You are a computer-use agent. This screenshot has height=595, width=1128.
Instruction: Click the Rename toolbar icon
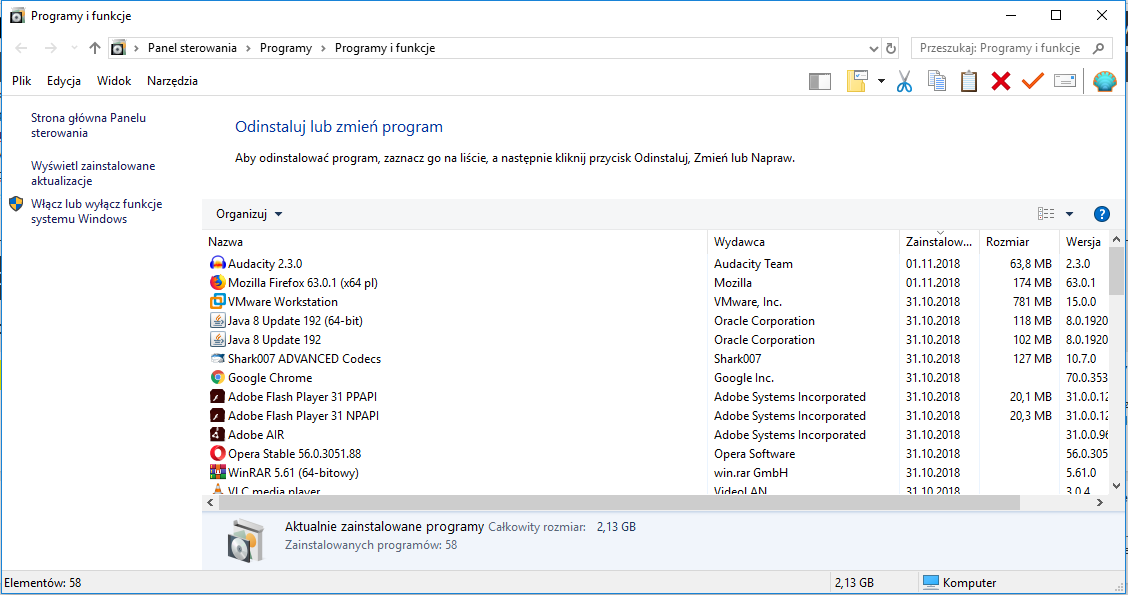[x=1065, y=81]
